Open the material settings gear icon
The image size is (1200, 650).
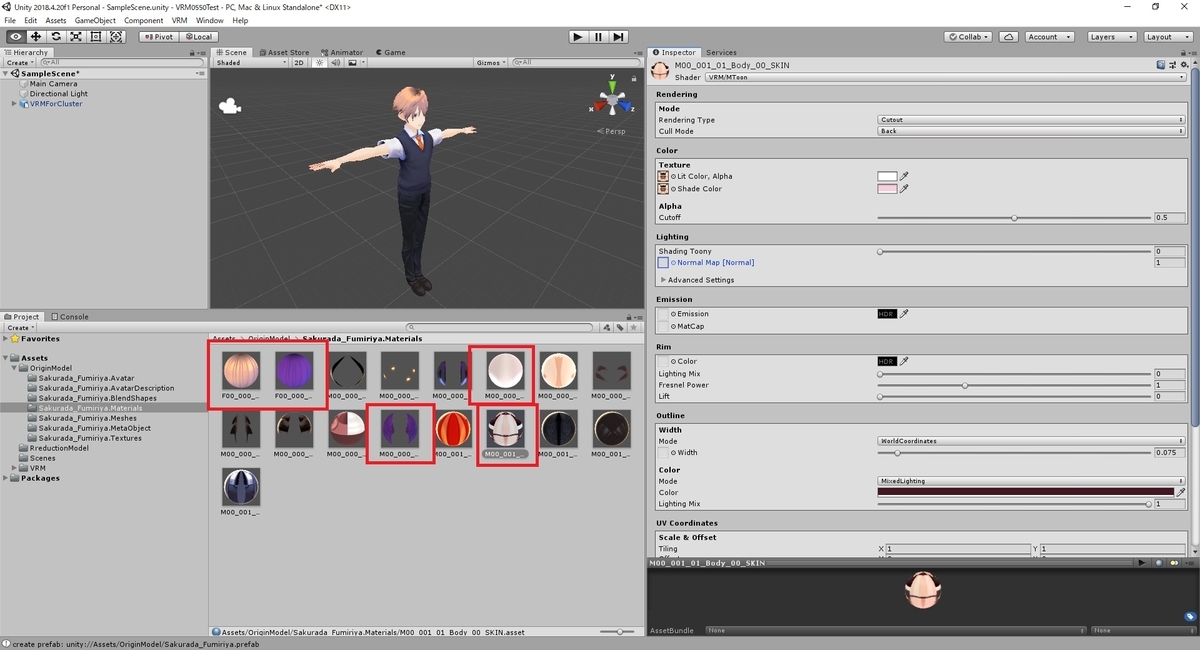click(1185, 65)
